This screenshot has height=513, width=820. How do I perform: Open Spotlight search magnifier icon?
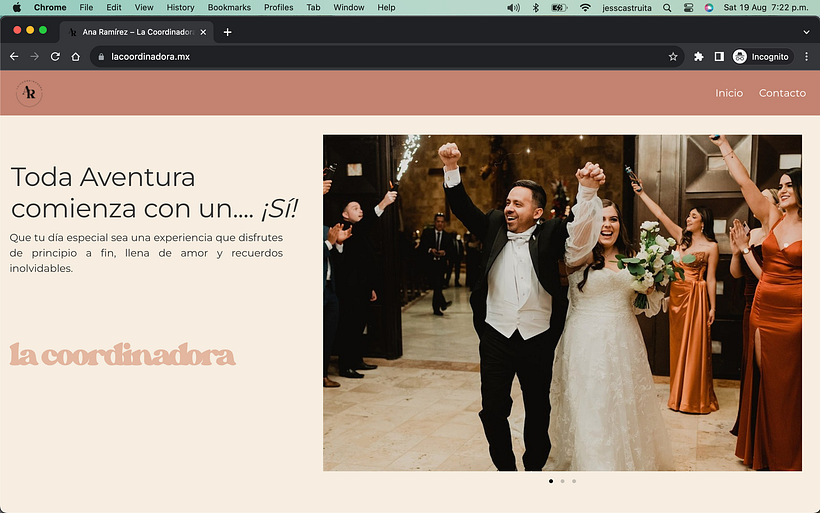pos(667,7)
